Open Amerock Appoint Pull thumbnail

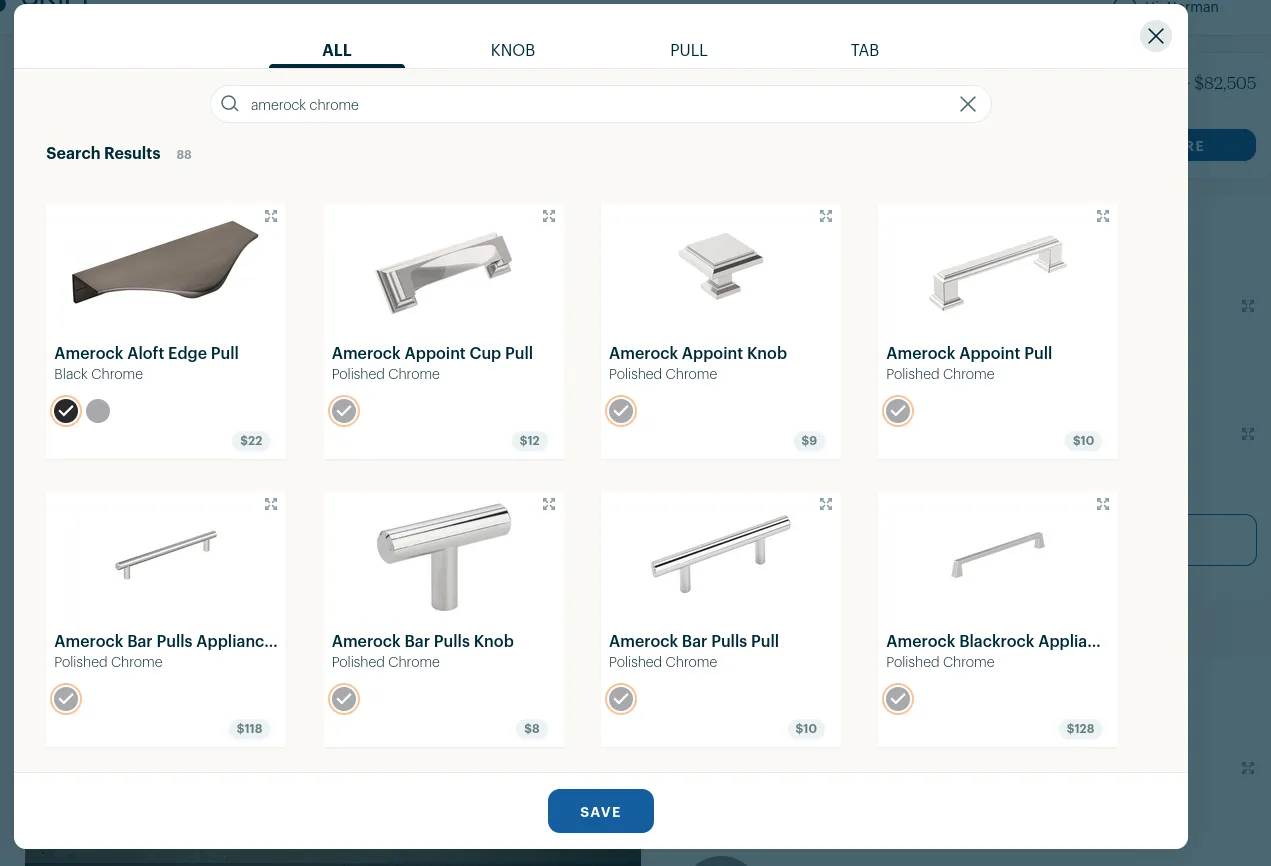[998, 273]
